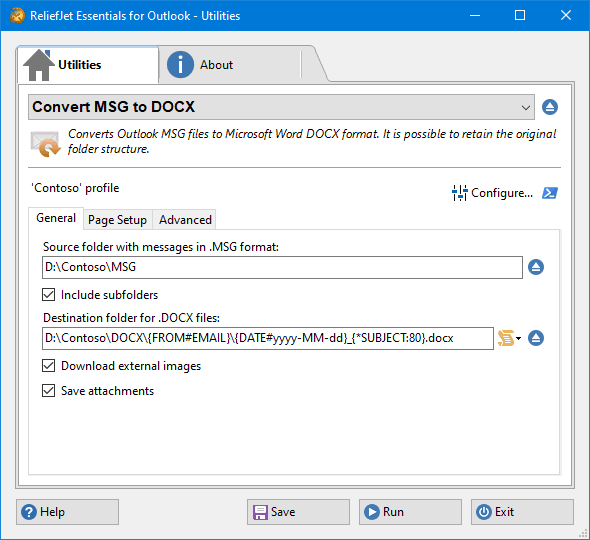
Task: Click the destination folder path input field
Action: (268, 338)
